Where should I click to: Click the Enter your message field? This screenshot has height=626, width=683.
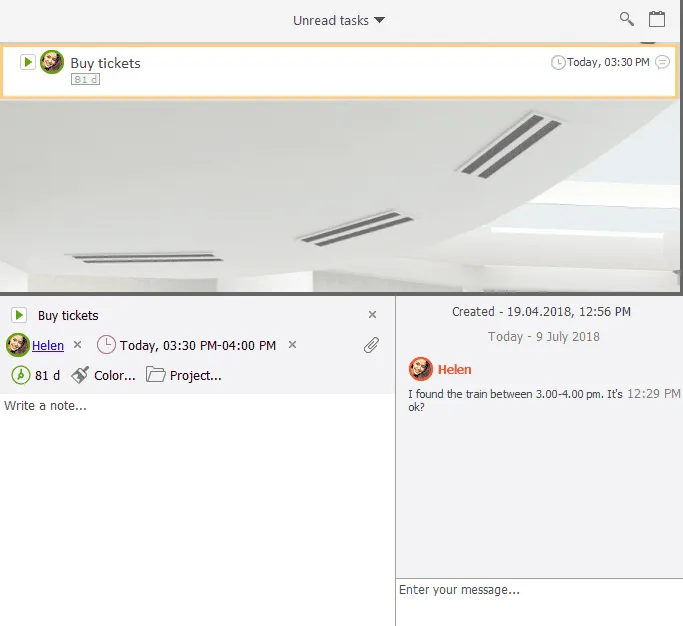click(x=539, y=600)
